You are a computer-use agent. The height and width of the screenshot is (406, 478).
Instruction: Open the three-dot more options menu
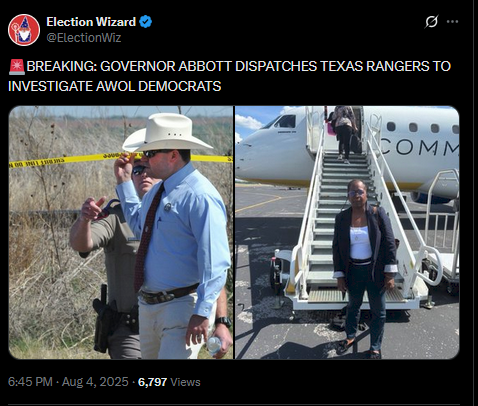pyautogui.click(x=452, y=22)
